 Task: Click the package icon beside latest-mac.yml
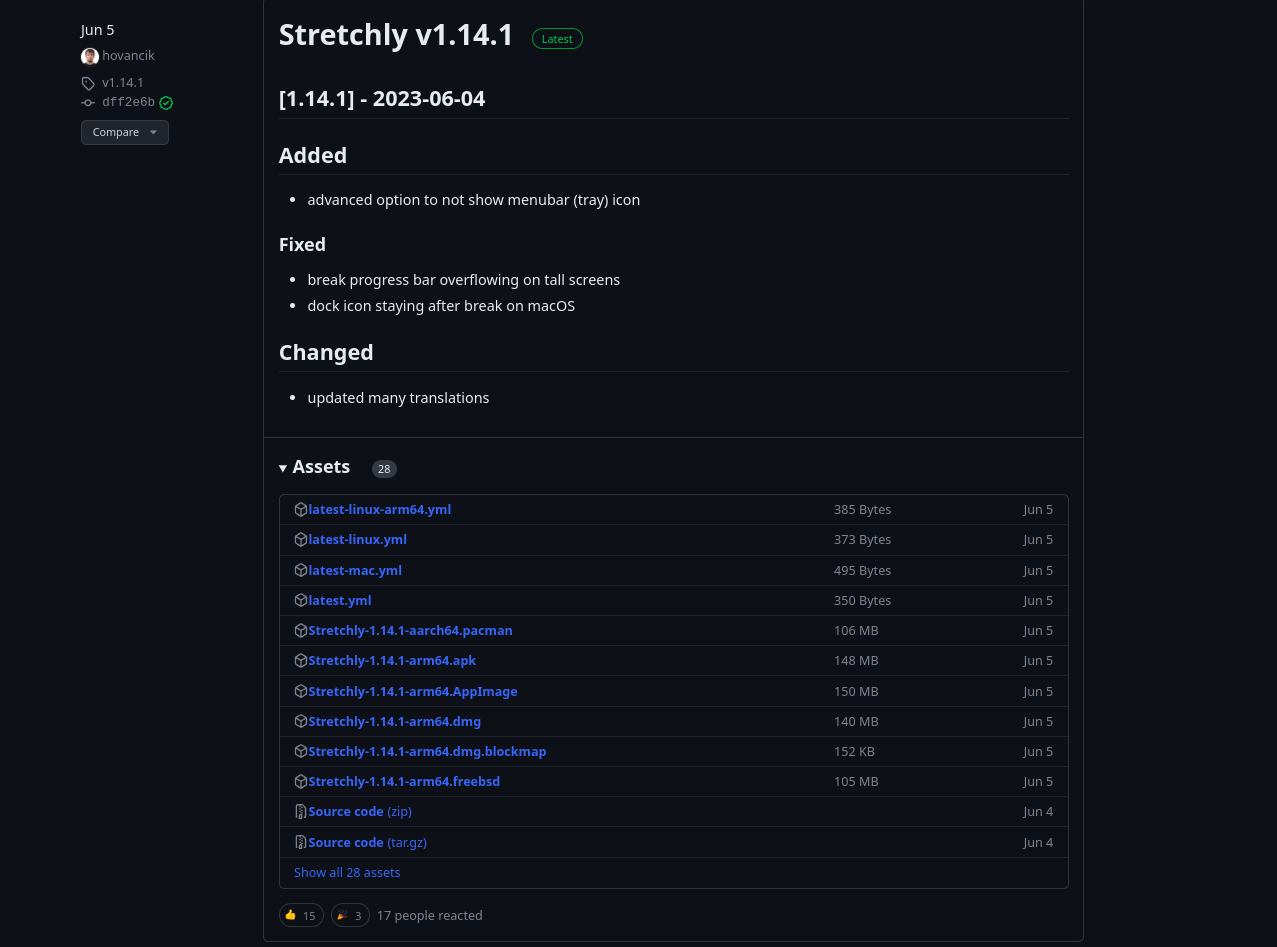pyautogui.click(x=300, y=570)
